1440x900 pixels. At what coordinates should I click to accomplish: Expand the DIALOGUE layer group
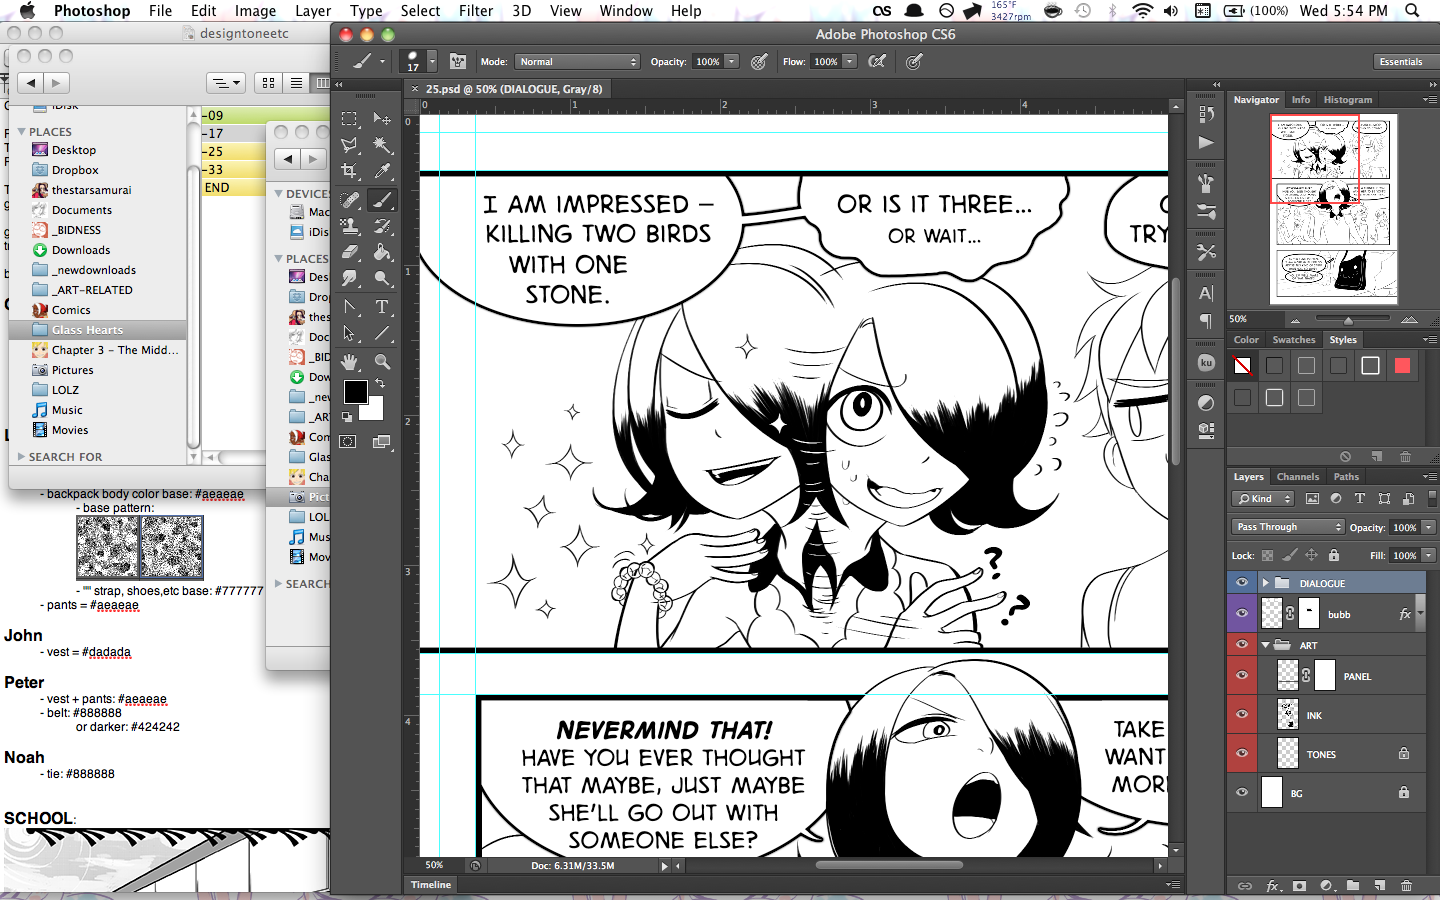point(1265,583)
